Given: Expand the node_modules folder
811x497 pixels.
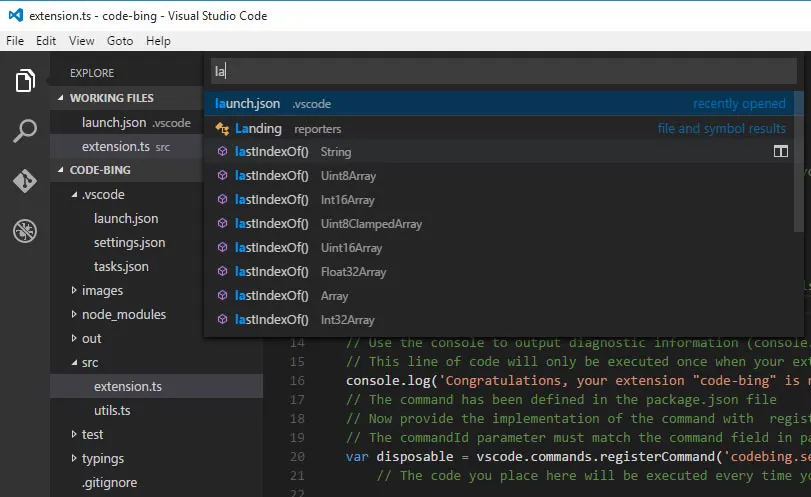Looking at the screenshot, I should pos(74,315).
